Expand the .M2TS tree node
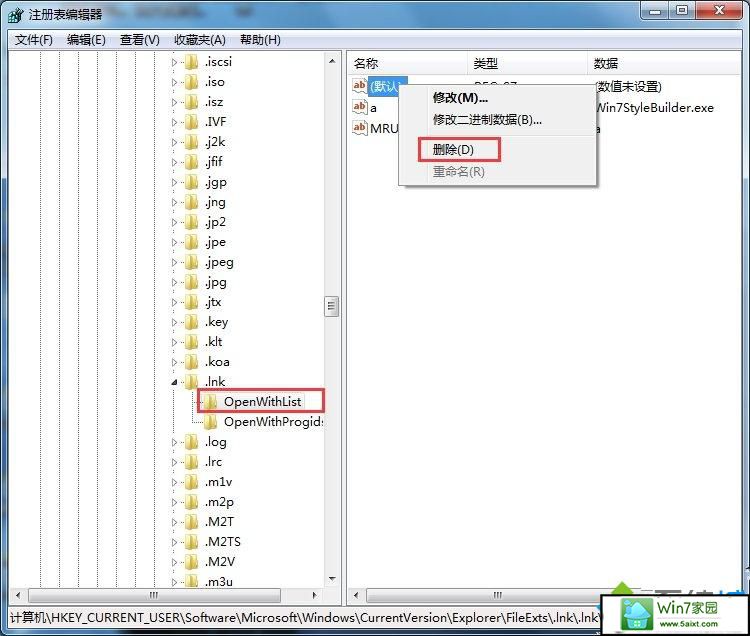 [x=175, y=542]
